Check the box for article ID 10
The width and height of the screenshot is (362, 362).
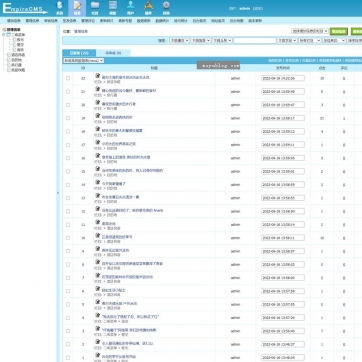tap(68, 238)
